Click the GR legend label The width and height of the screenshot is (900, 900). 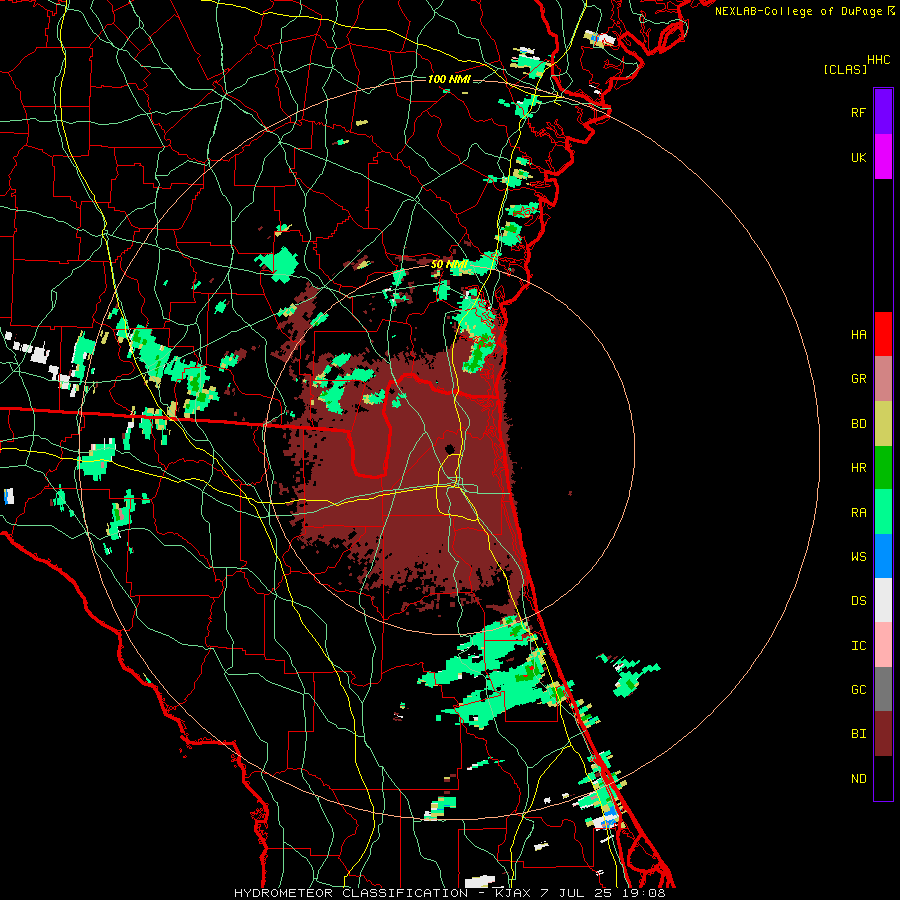point(858,379)
